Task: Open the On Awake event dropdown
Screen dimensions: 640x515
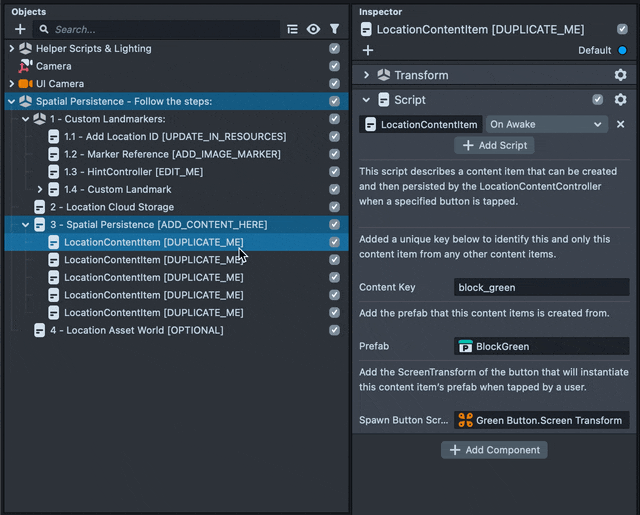Action: [546, 125]
